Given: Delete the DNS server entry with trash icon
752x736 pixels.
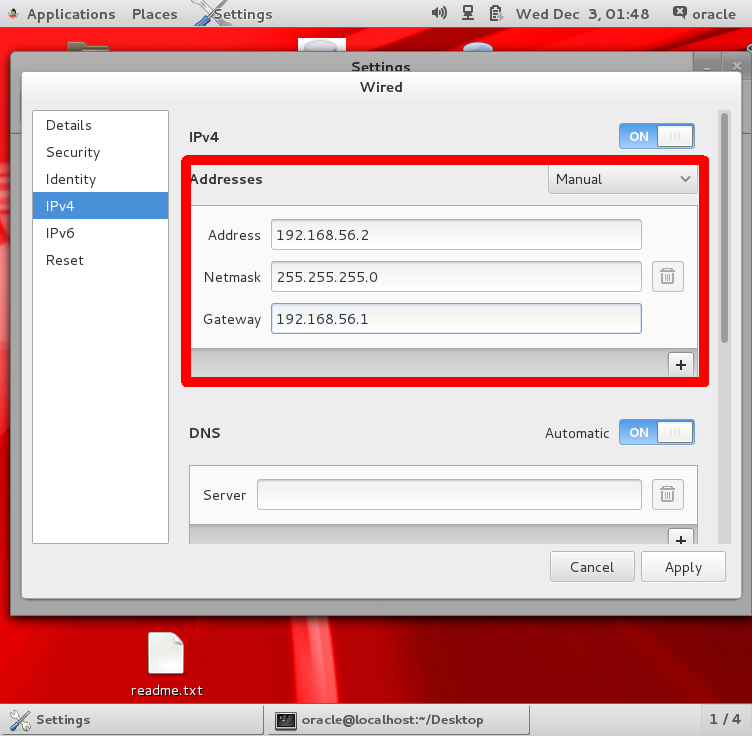Looking at the screenshot, I should point(667,494).
